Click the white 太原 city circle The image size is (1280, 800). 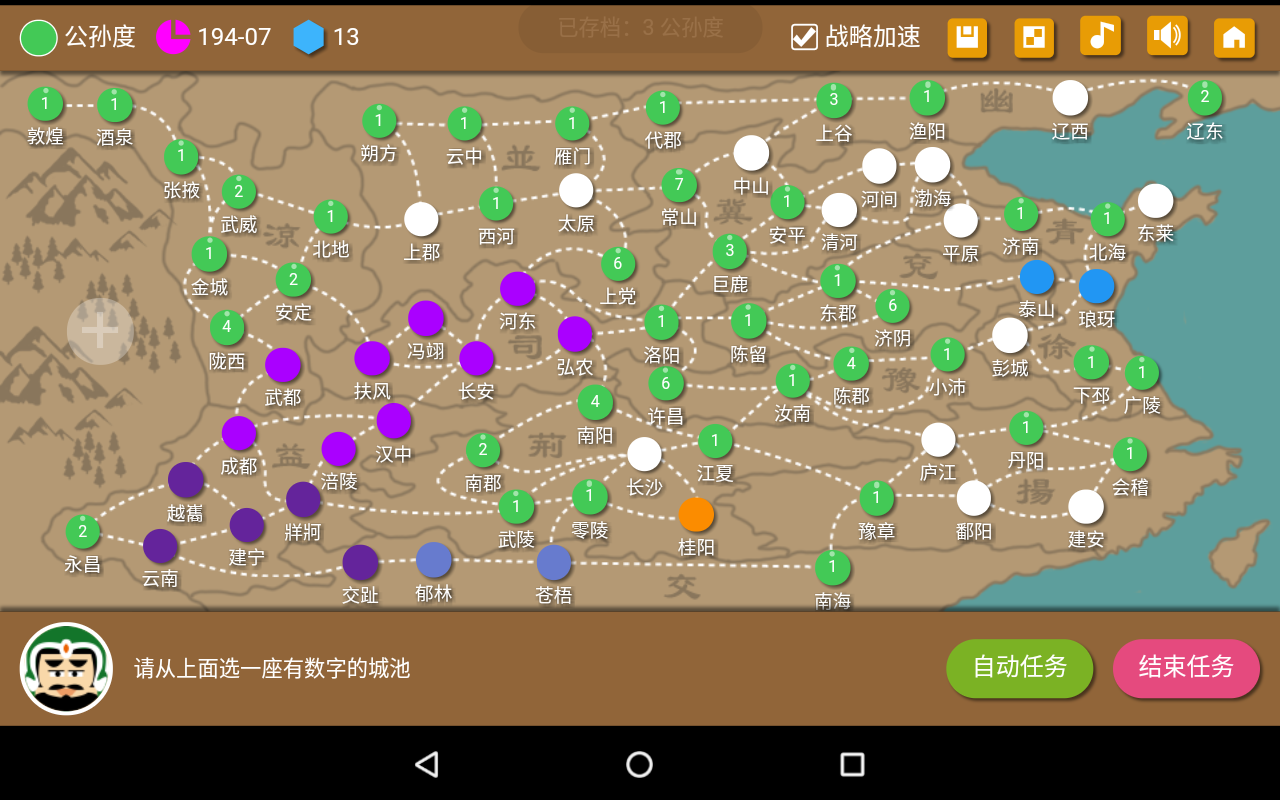(576, 191)
